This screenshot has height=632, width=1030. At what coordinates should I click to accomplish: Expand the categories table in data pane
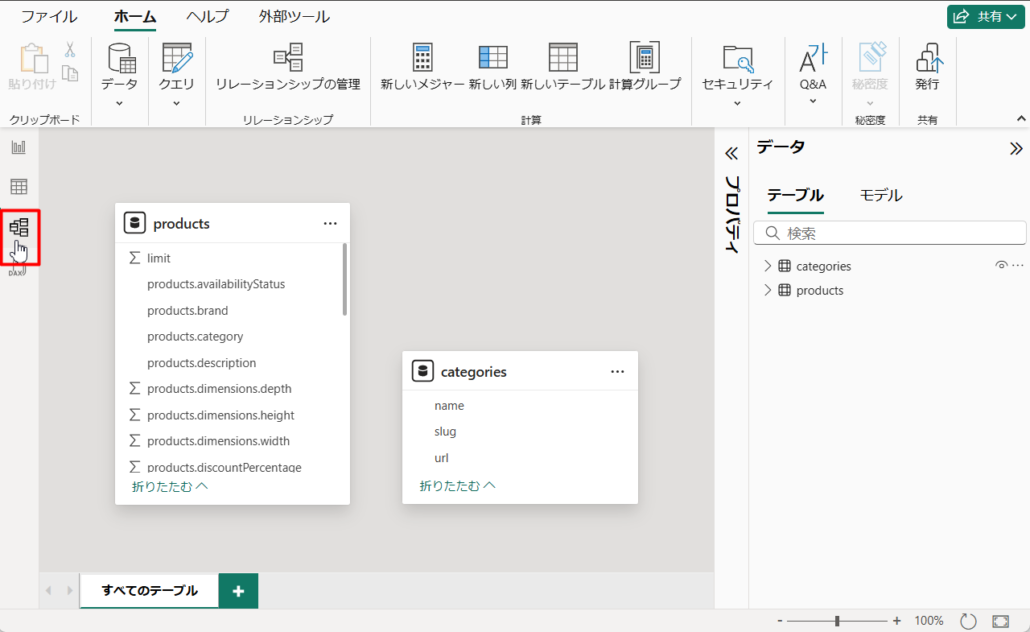tap(768, 266)
